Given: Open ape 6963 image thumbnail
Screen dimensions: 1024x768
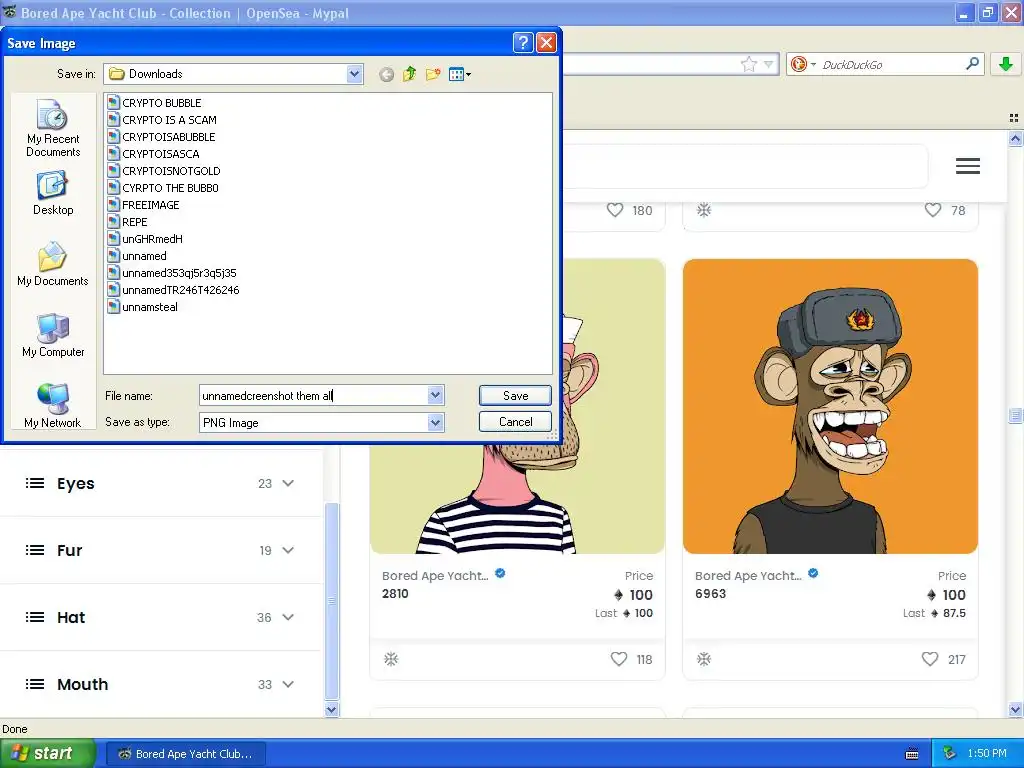Looking at the screenshot, I should [830, 406].
